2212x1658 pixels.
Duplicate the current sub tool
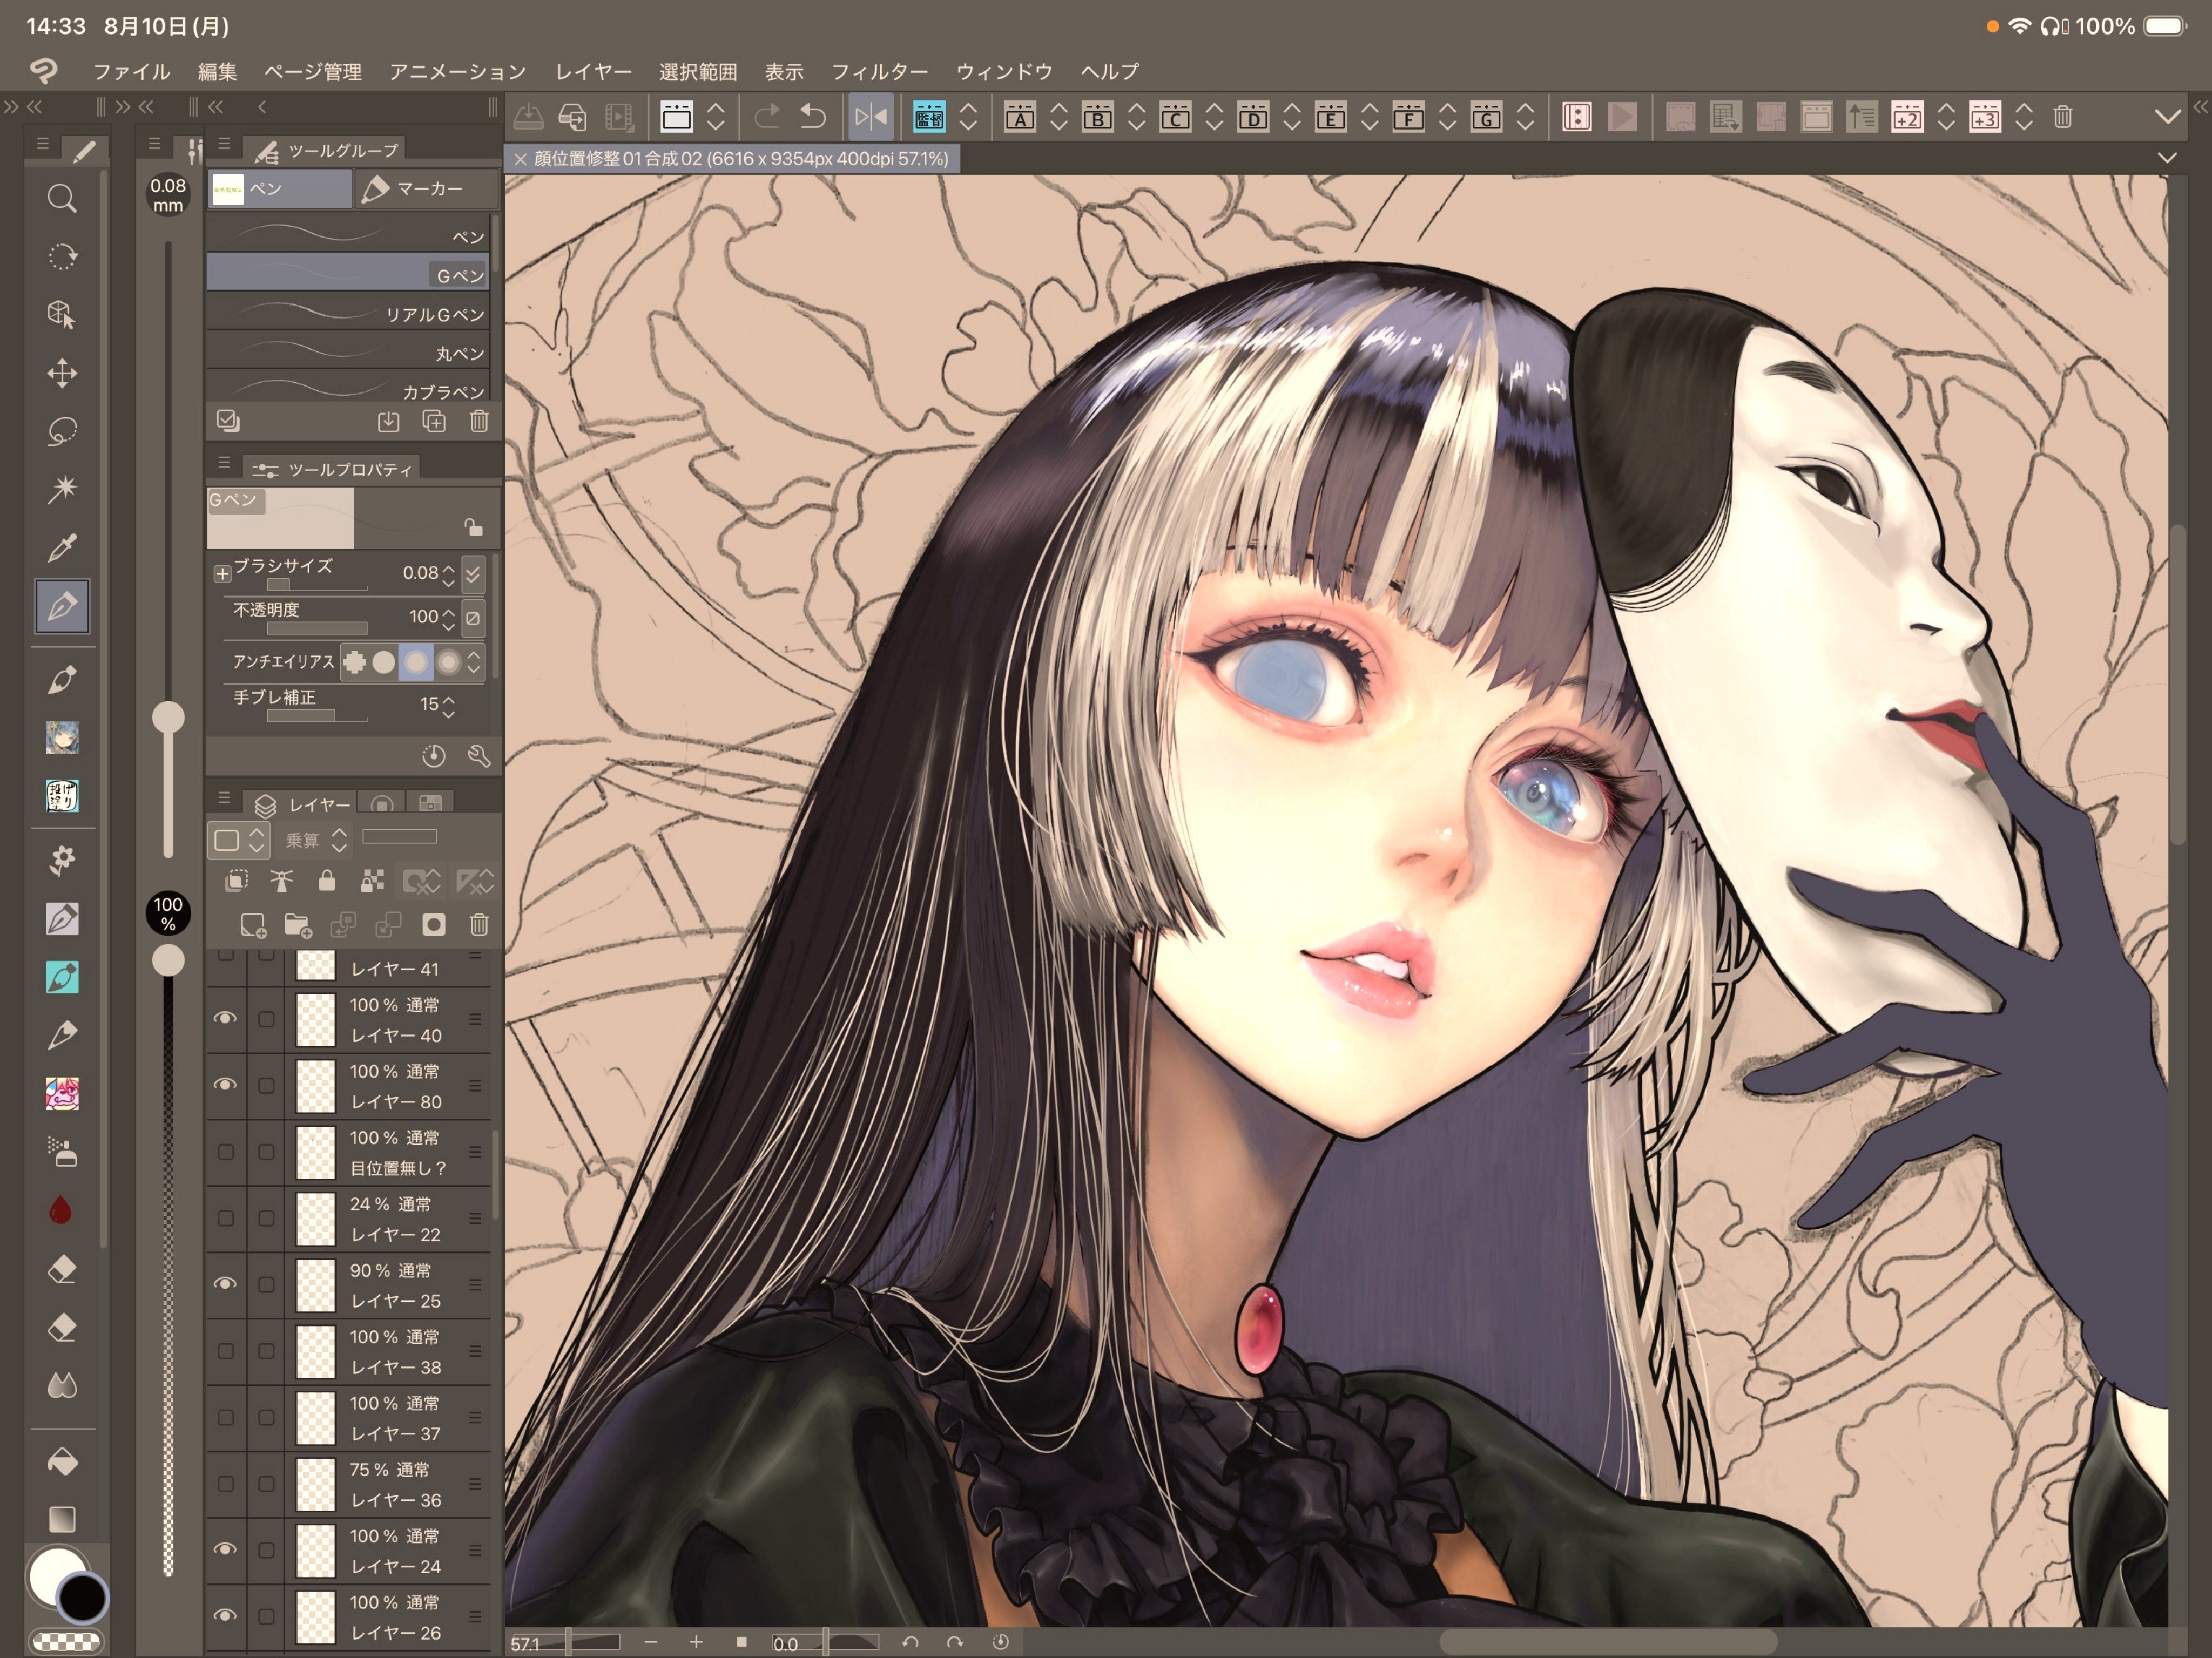pos(434,421)
